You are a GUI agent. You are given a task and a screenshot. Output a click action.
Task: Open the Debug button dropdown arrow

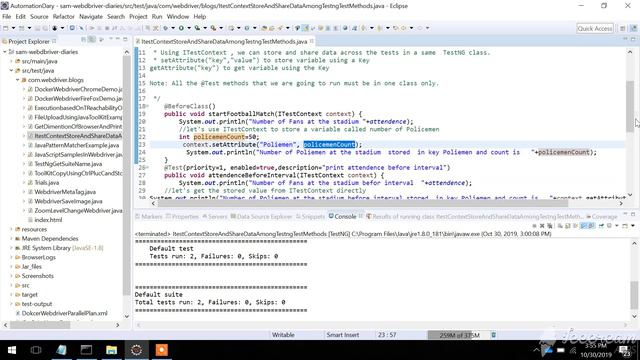click(x=173, y=28)
